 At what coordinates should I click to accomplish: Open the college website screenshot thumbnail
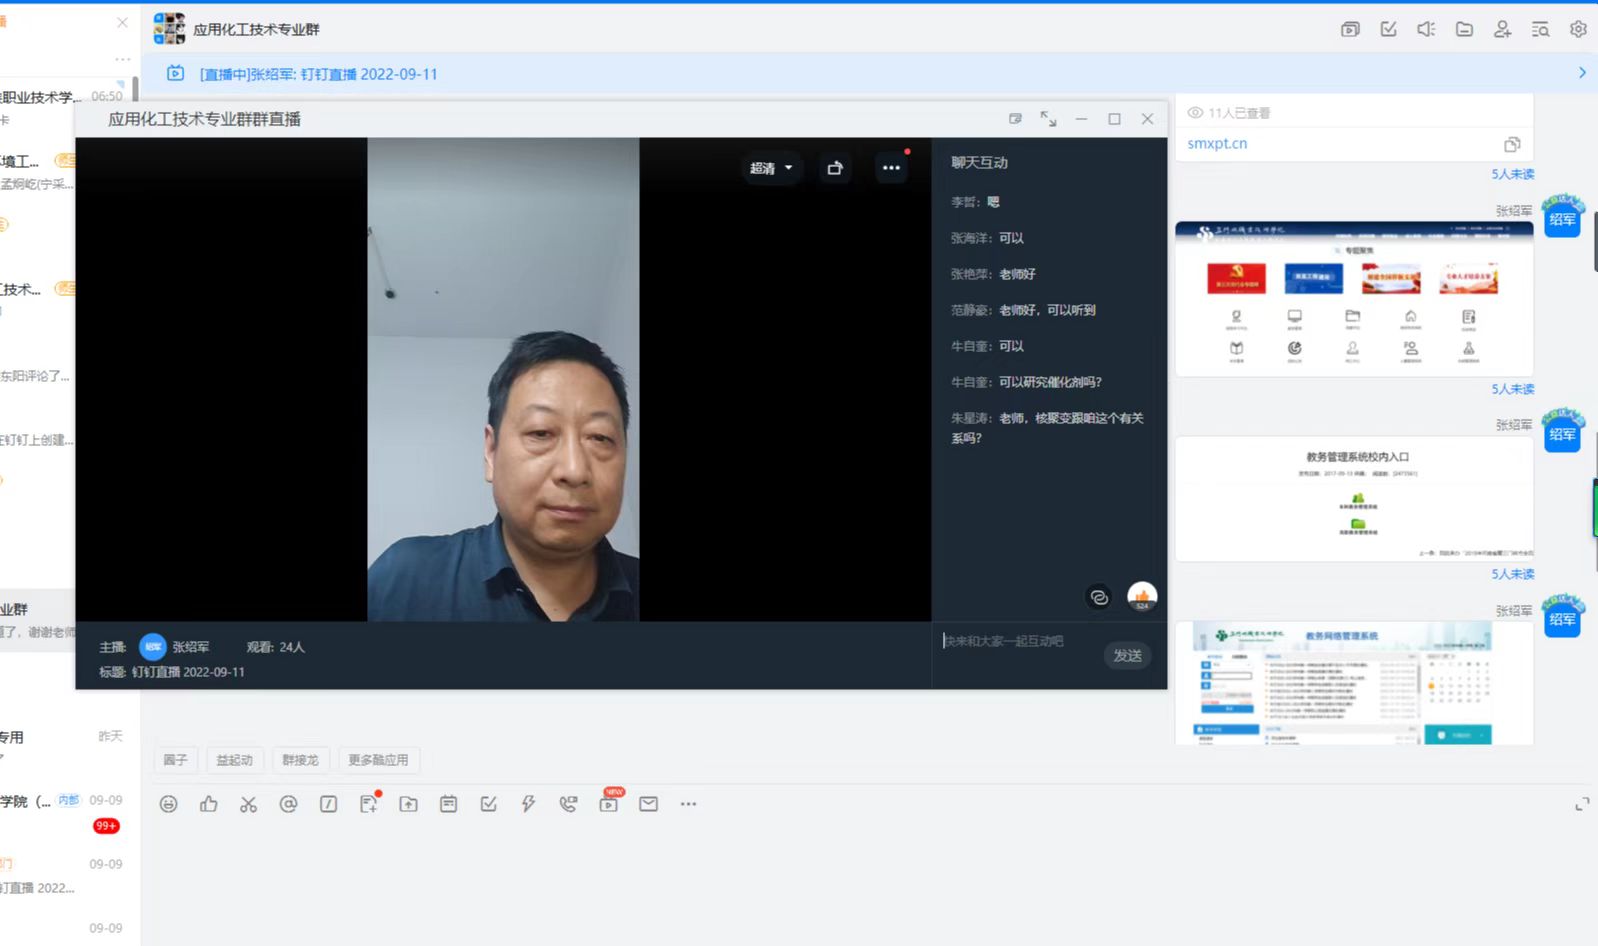click(x=1354, y=298)
